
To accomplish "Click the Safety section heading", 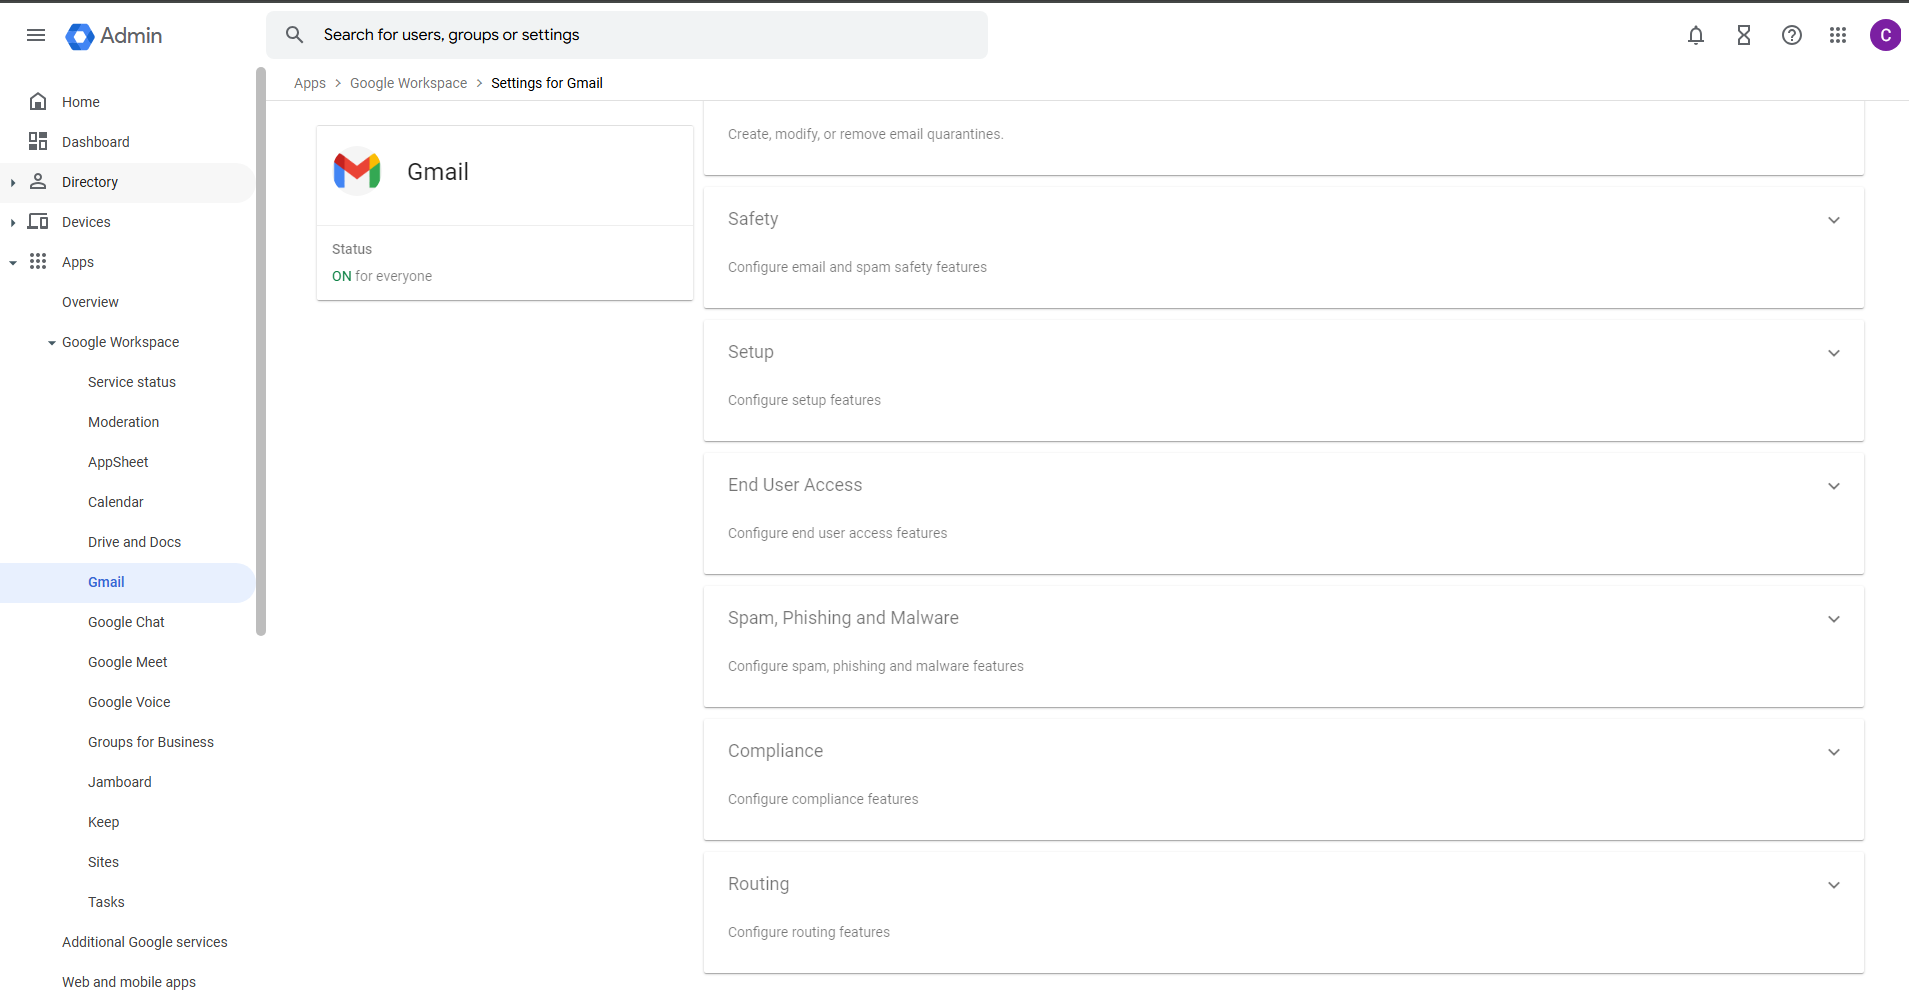I will (753, 219).
